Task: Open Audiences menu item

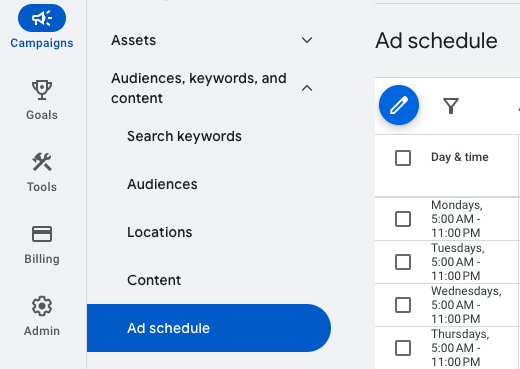Action: 162,184
